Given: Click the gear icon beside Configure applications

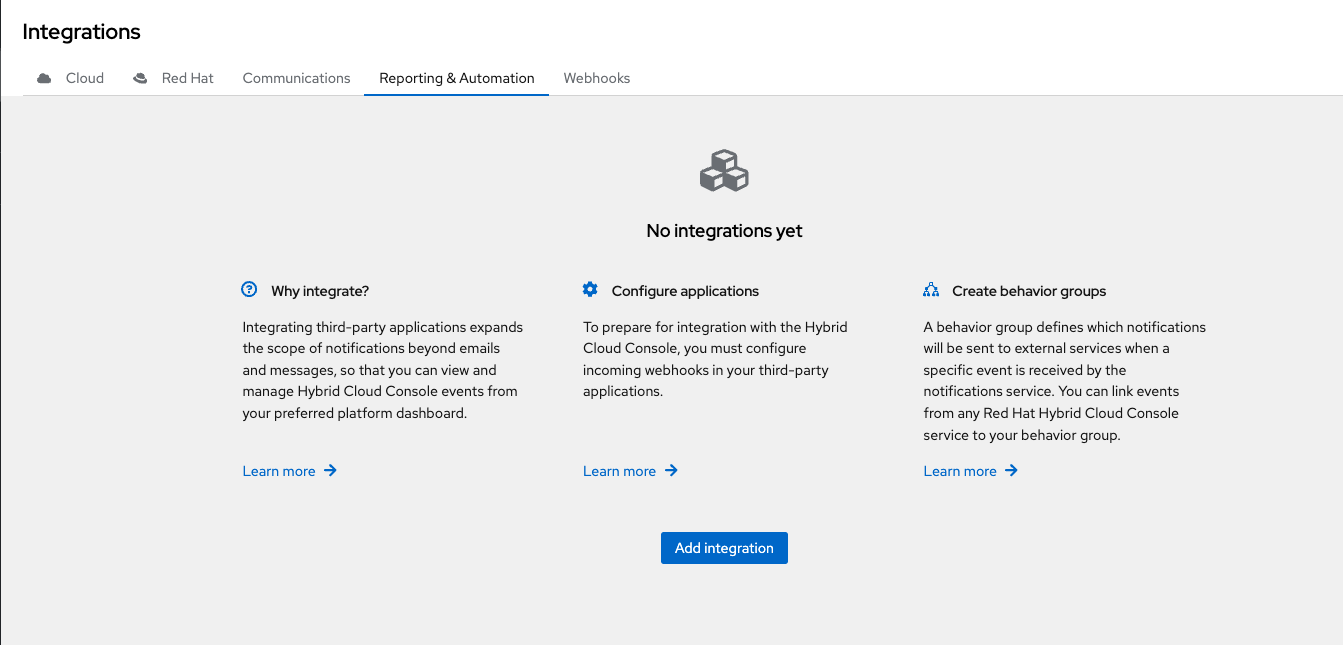Looking at the screenshot, I should tap(590, 290).
